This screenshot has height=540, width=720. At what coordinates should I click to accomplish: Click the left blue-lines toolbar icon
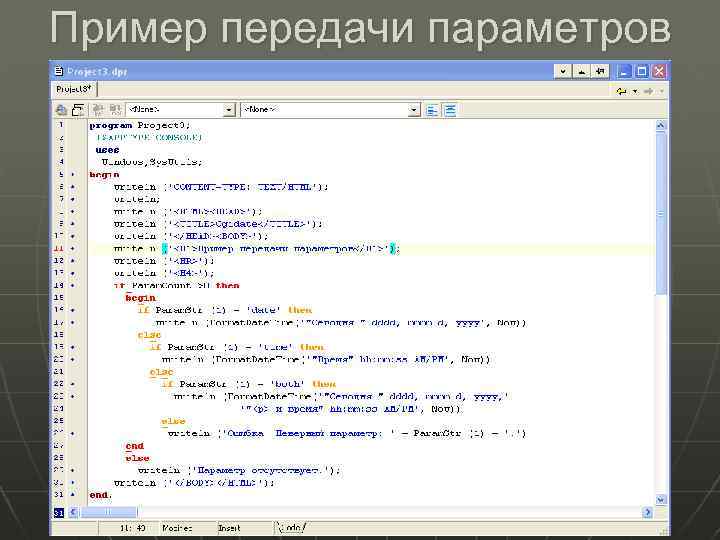pyautogui.click(x=432, y=110)
